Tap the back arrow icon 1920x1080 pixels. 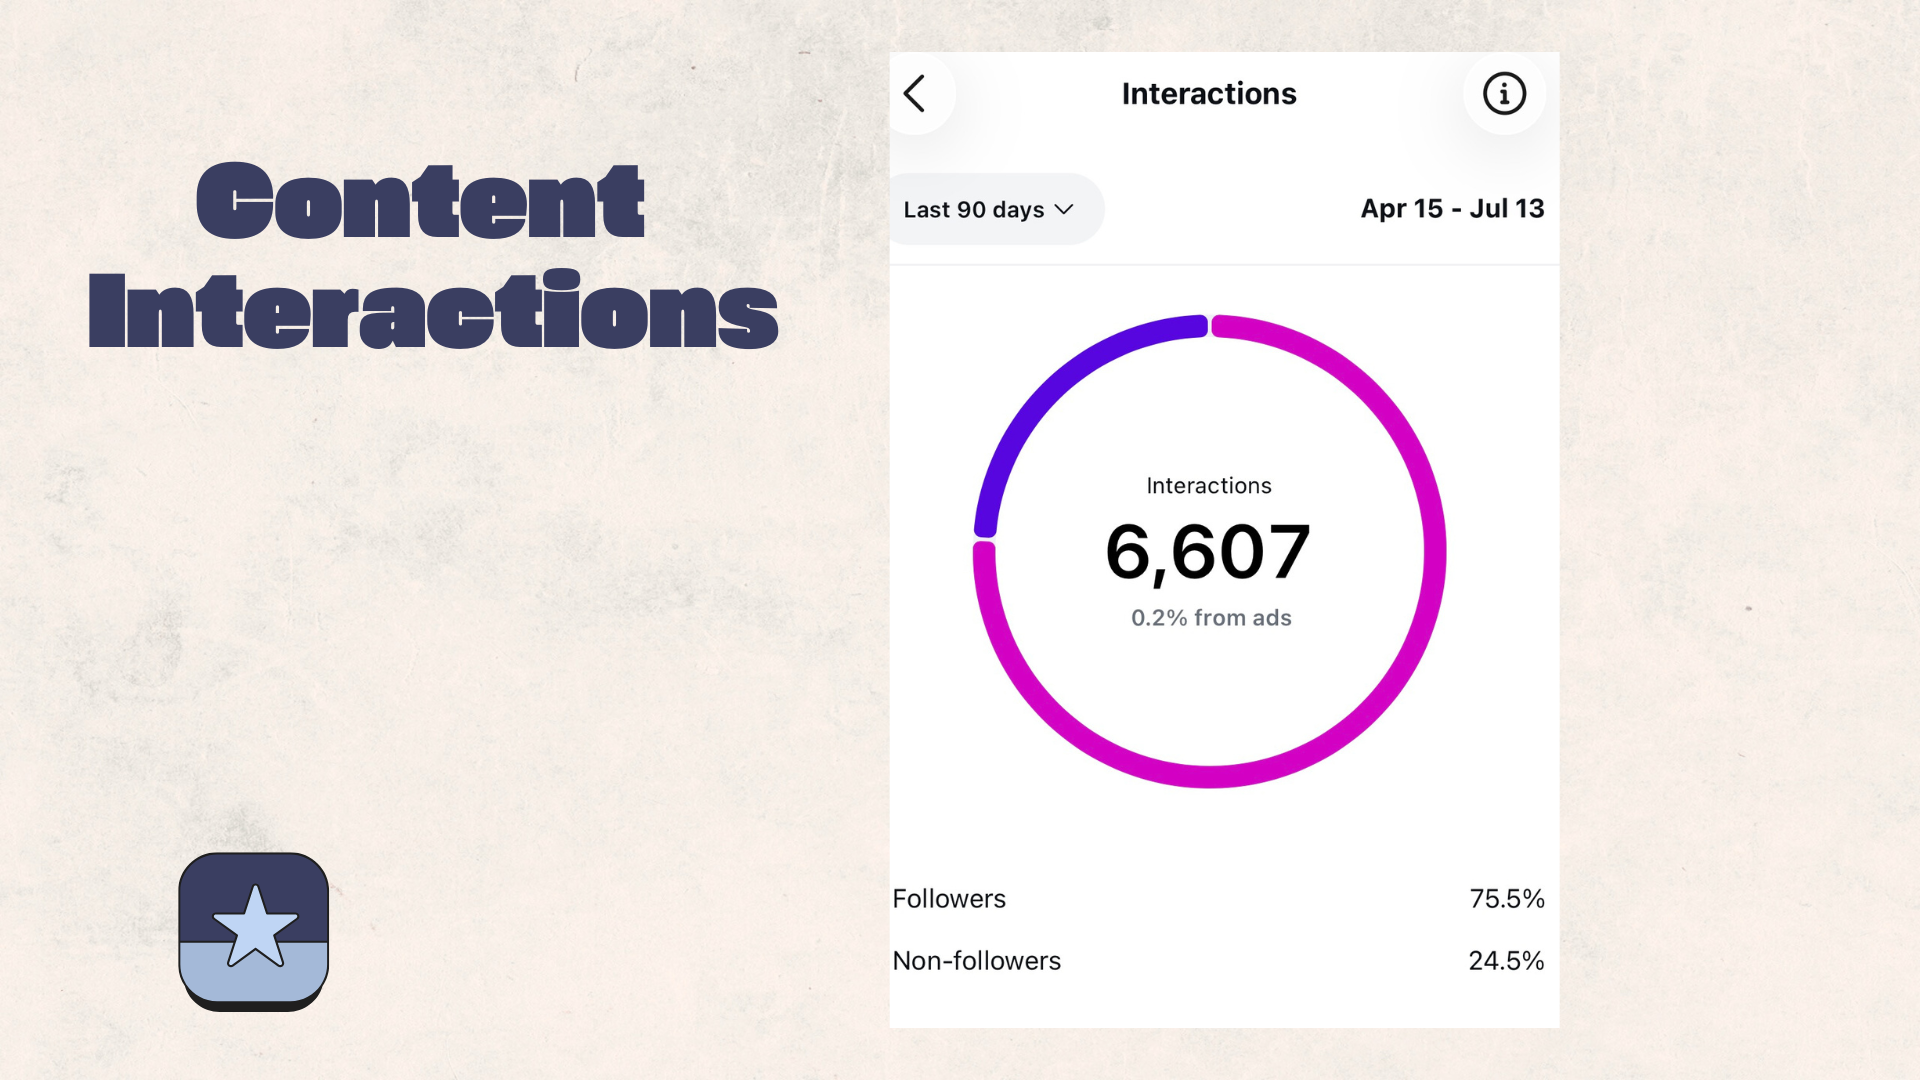pos(914,94)
